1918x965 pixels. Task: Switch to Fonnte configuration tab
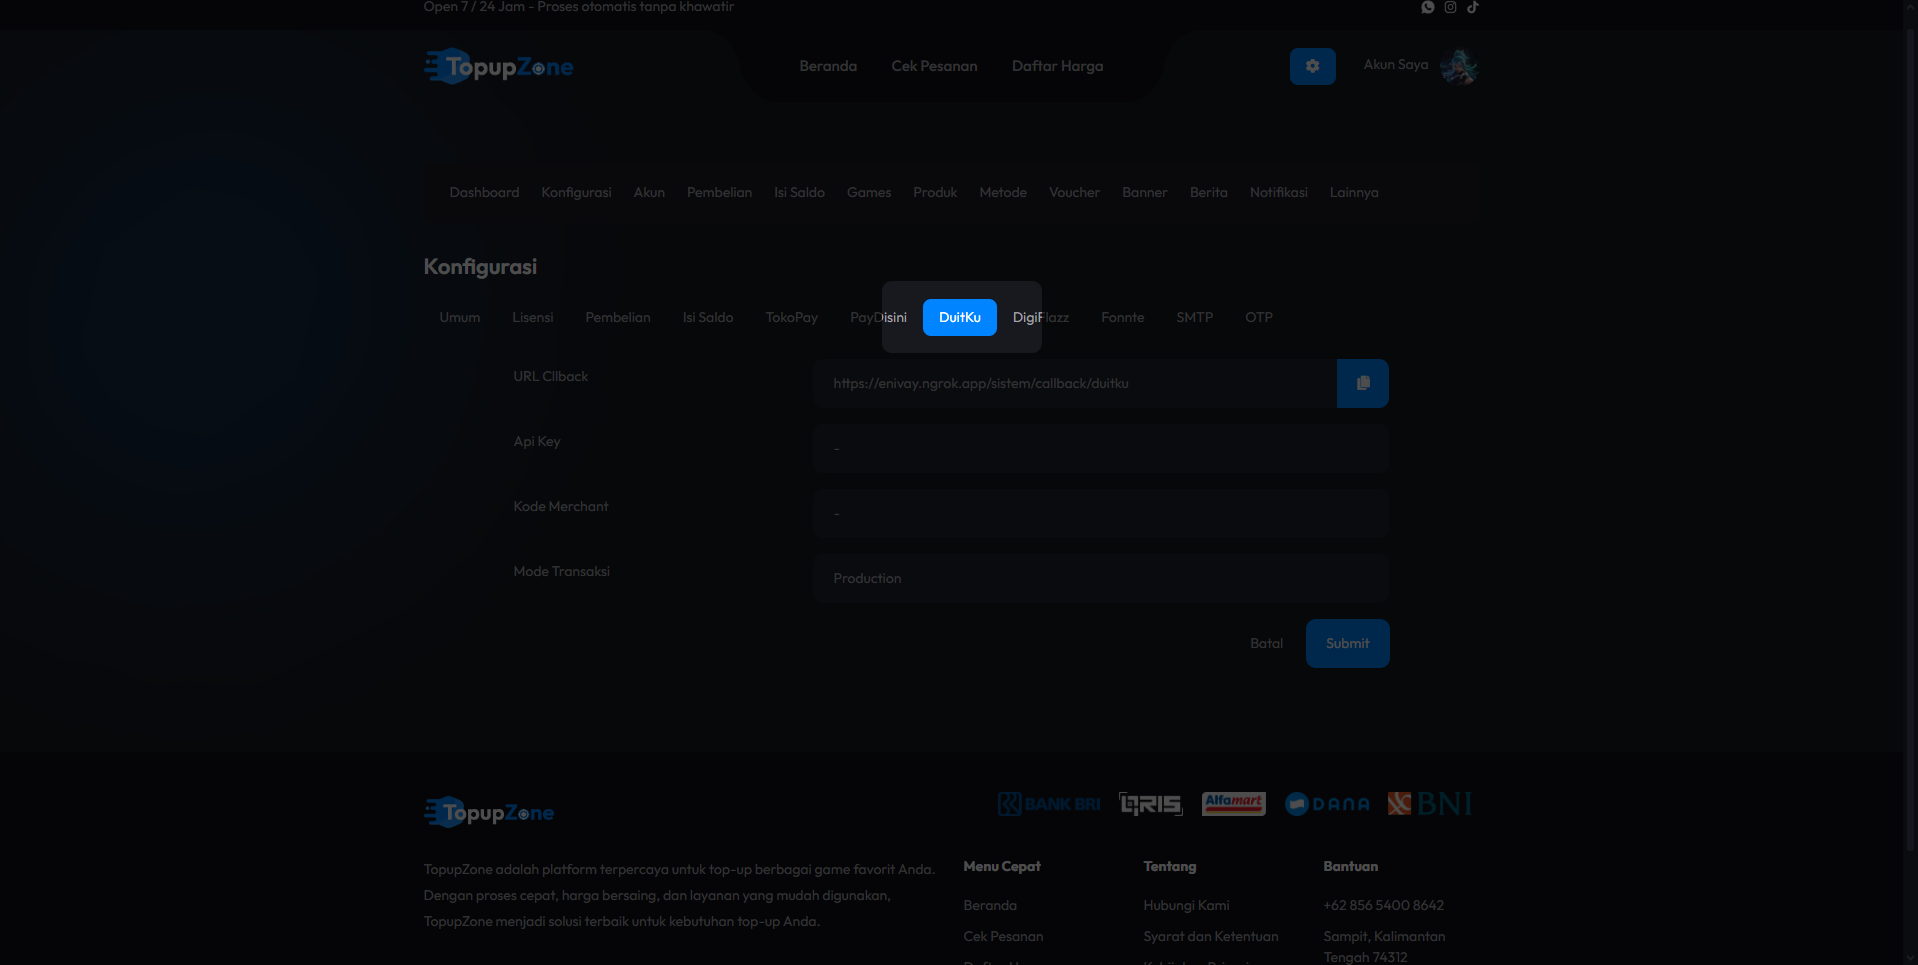point(1122,317)
